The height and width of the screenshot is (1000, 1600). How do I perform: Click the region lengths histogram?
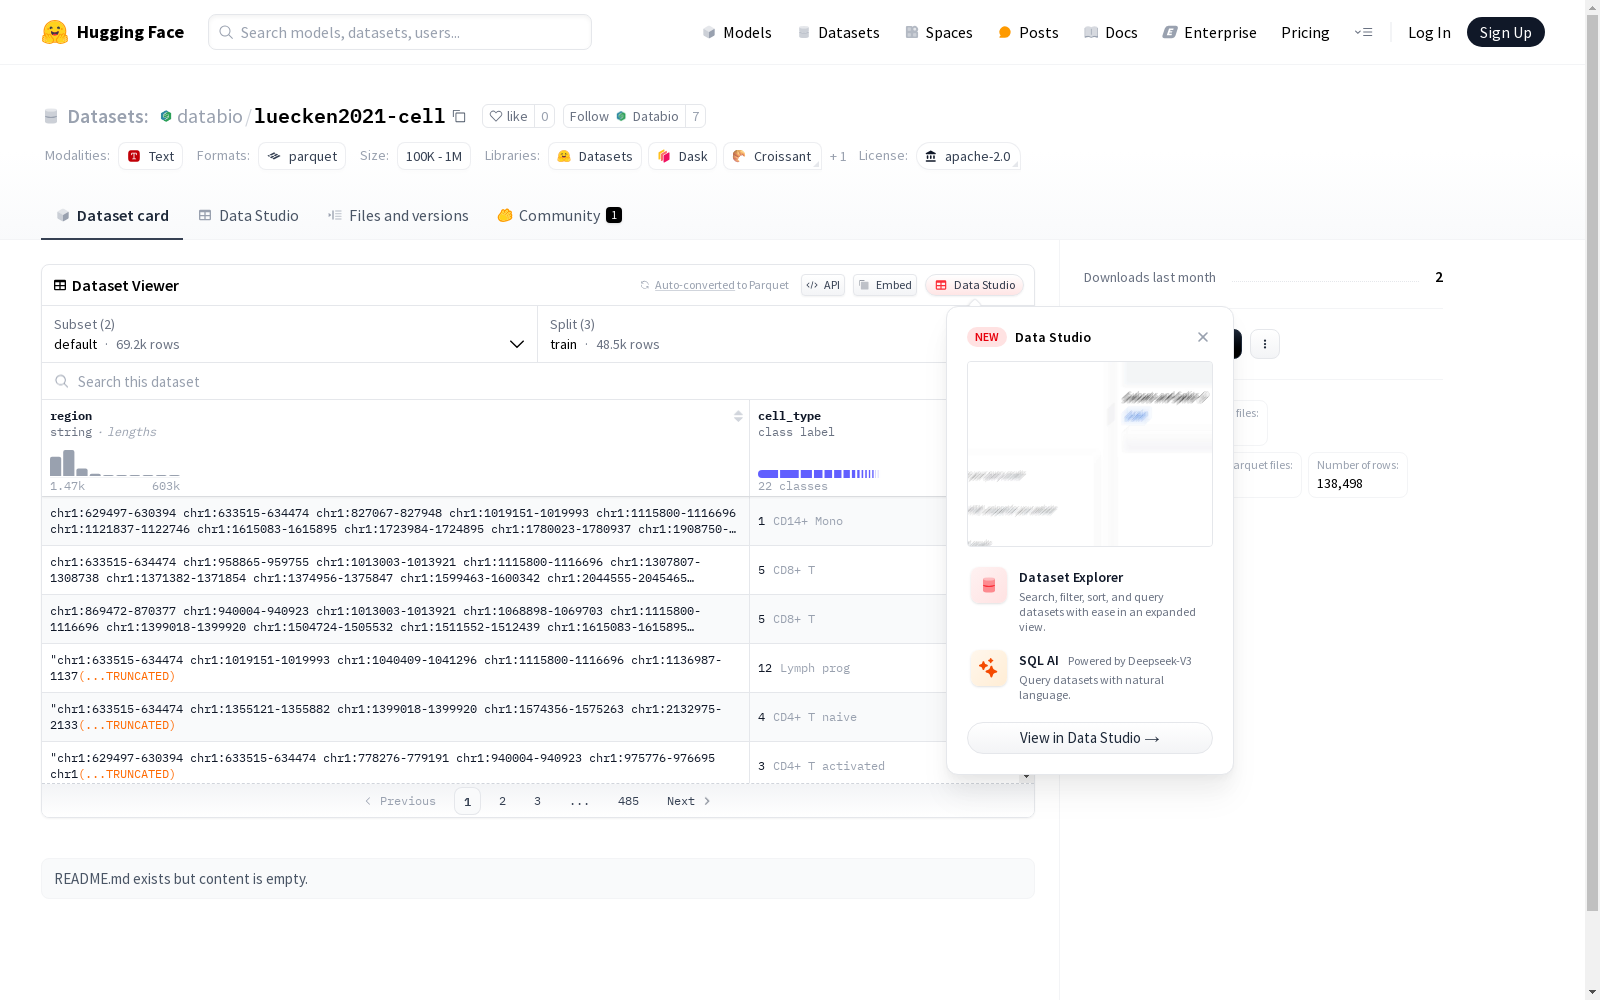click(x=115, y=463)
